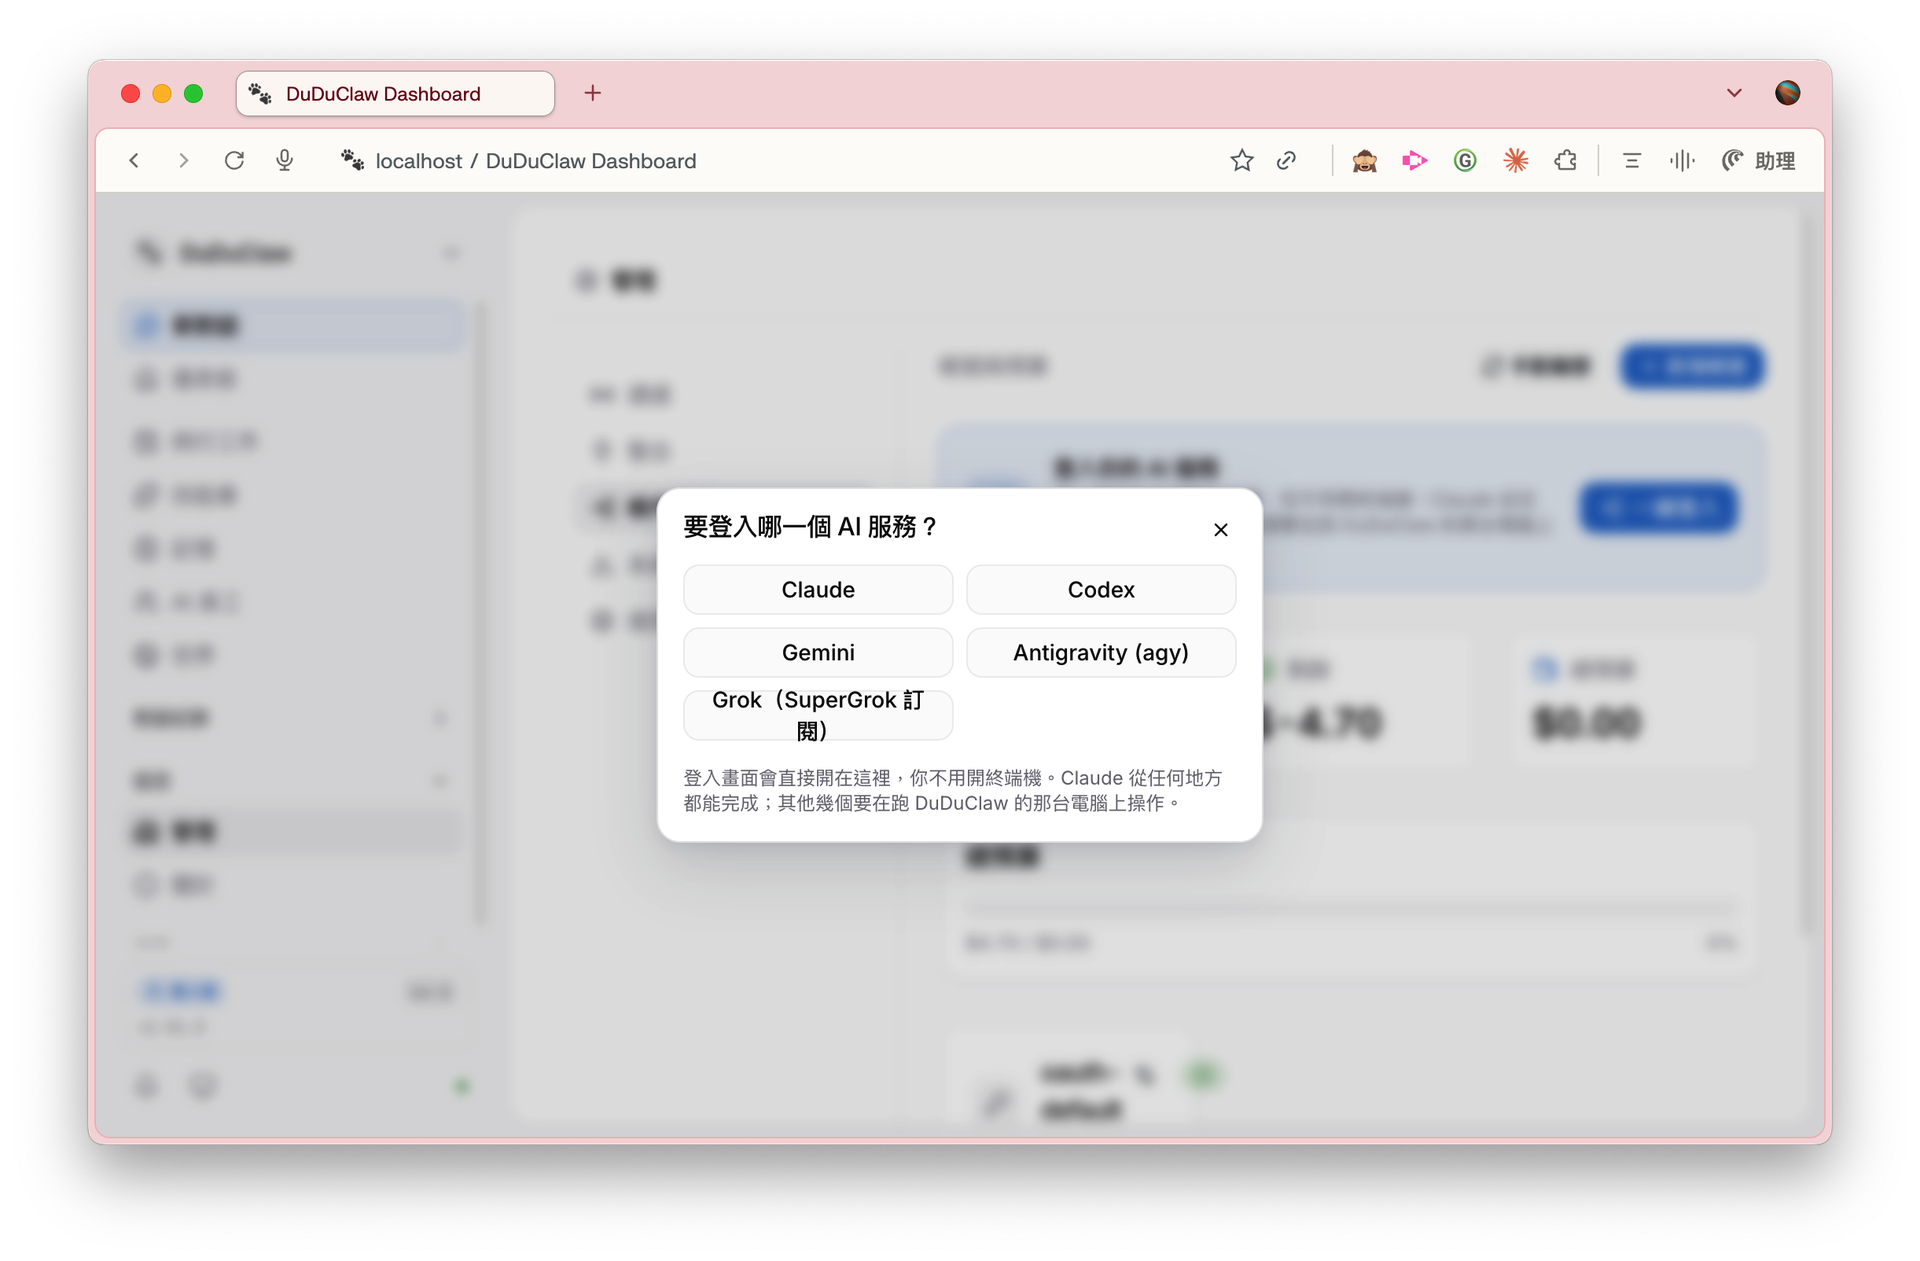
Task: Click the note starting with 登入畫面會直接開在這裡
Action: (x=953, y=790)
